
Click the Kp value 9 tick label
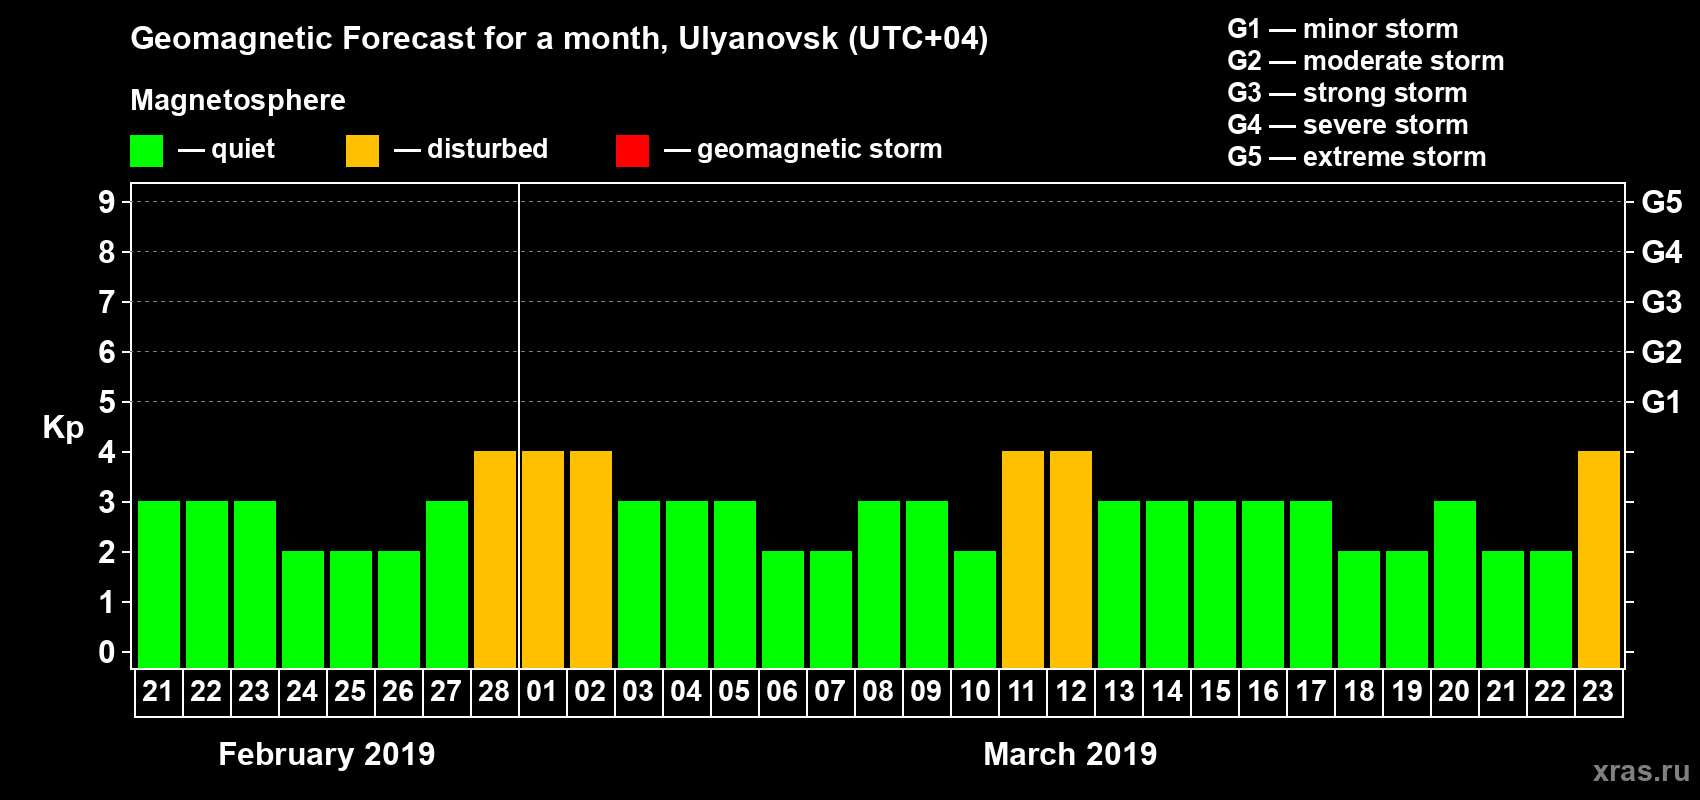tap(107, 202)
